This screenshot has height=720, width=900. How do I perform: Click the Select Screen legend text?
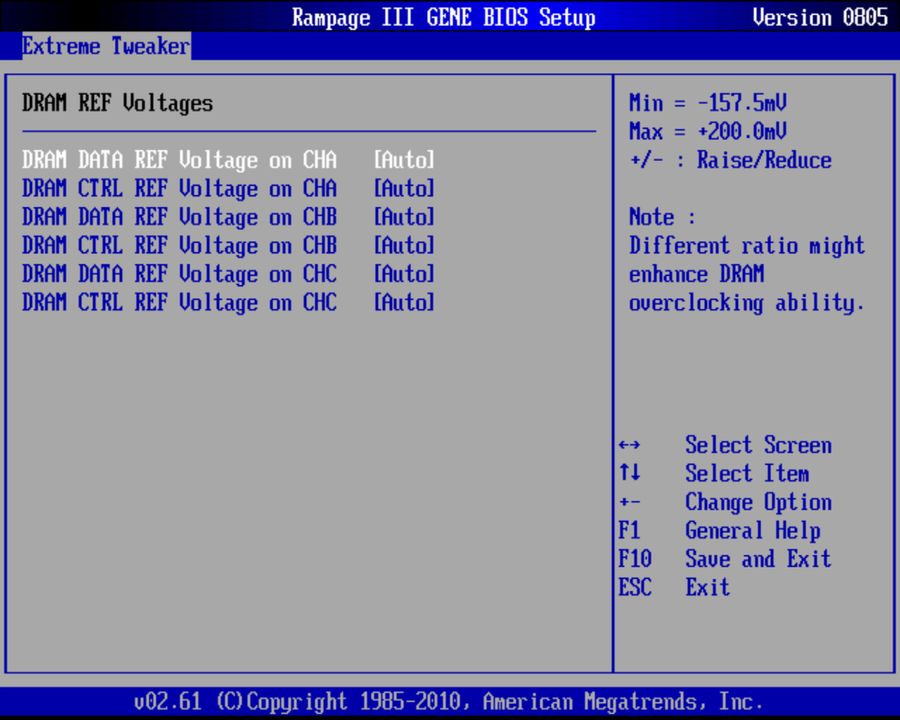point(758,445)
